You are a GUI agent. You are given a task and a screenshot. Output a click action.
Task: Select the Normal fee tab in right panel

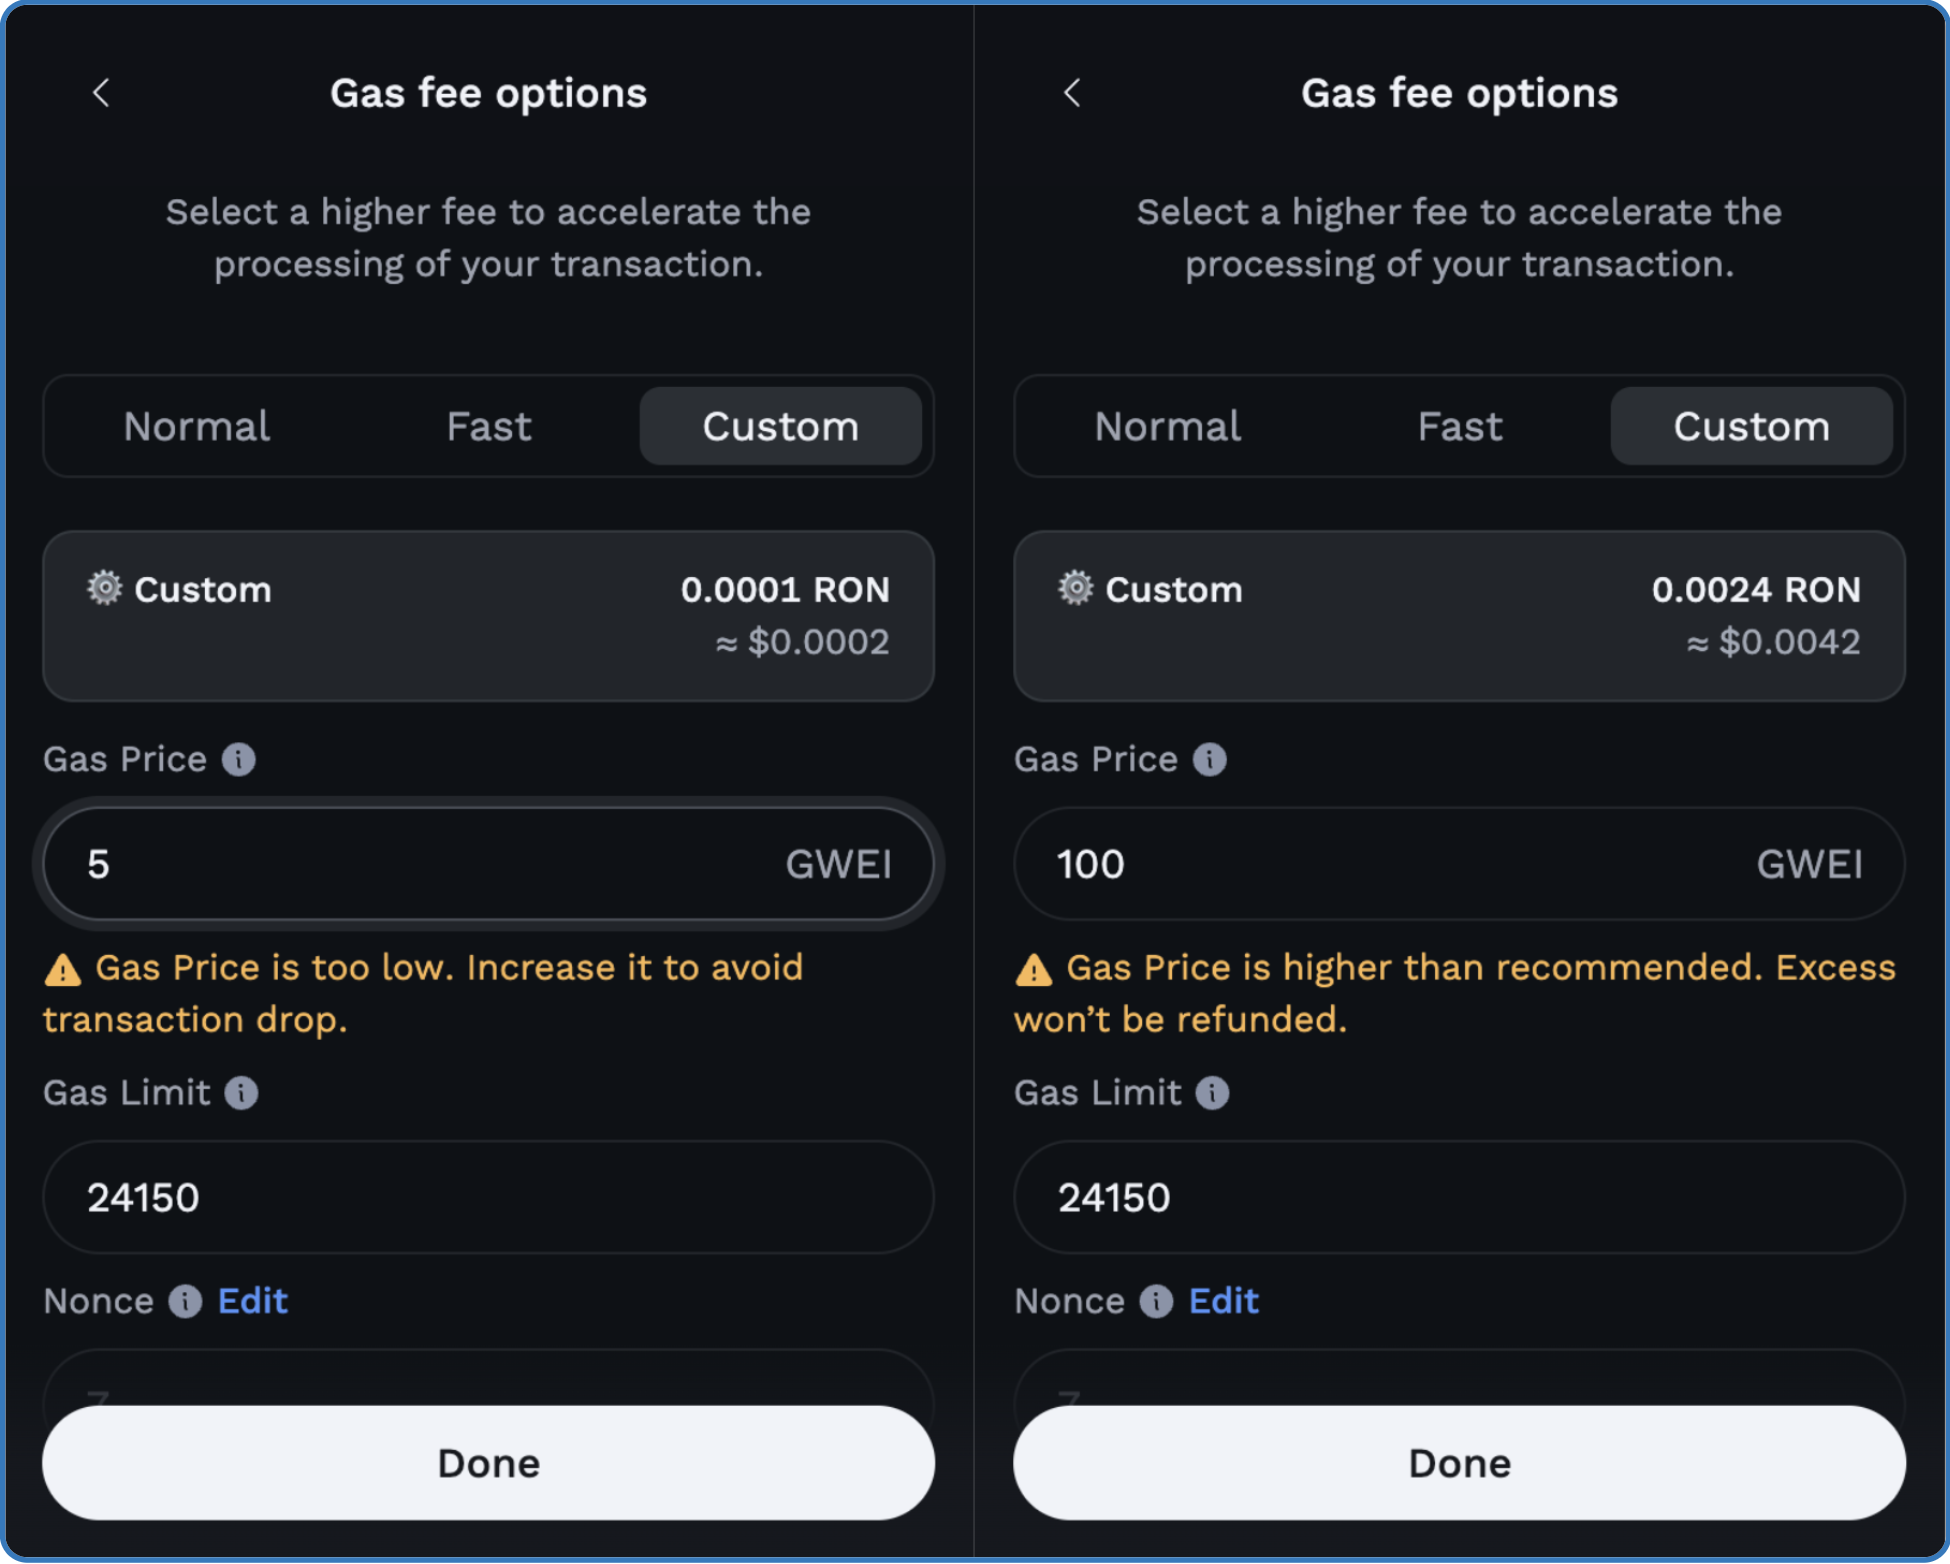1168,427
